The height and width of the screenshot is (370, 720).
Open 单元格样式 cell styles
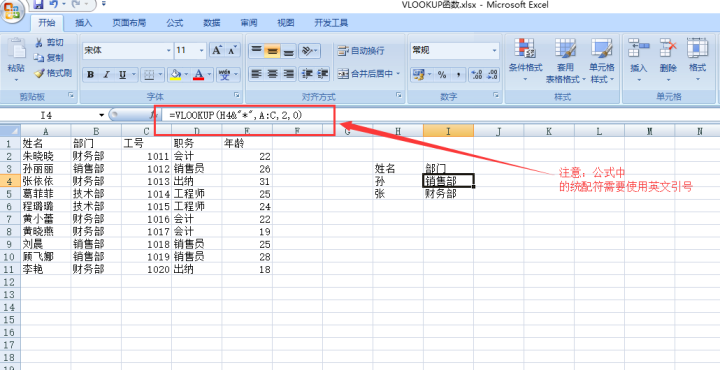[x=602, y=61]
